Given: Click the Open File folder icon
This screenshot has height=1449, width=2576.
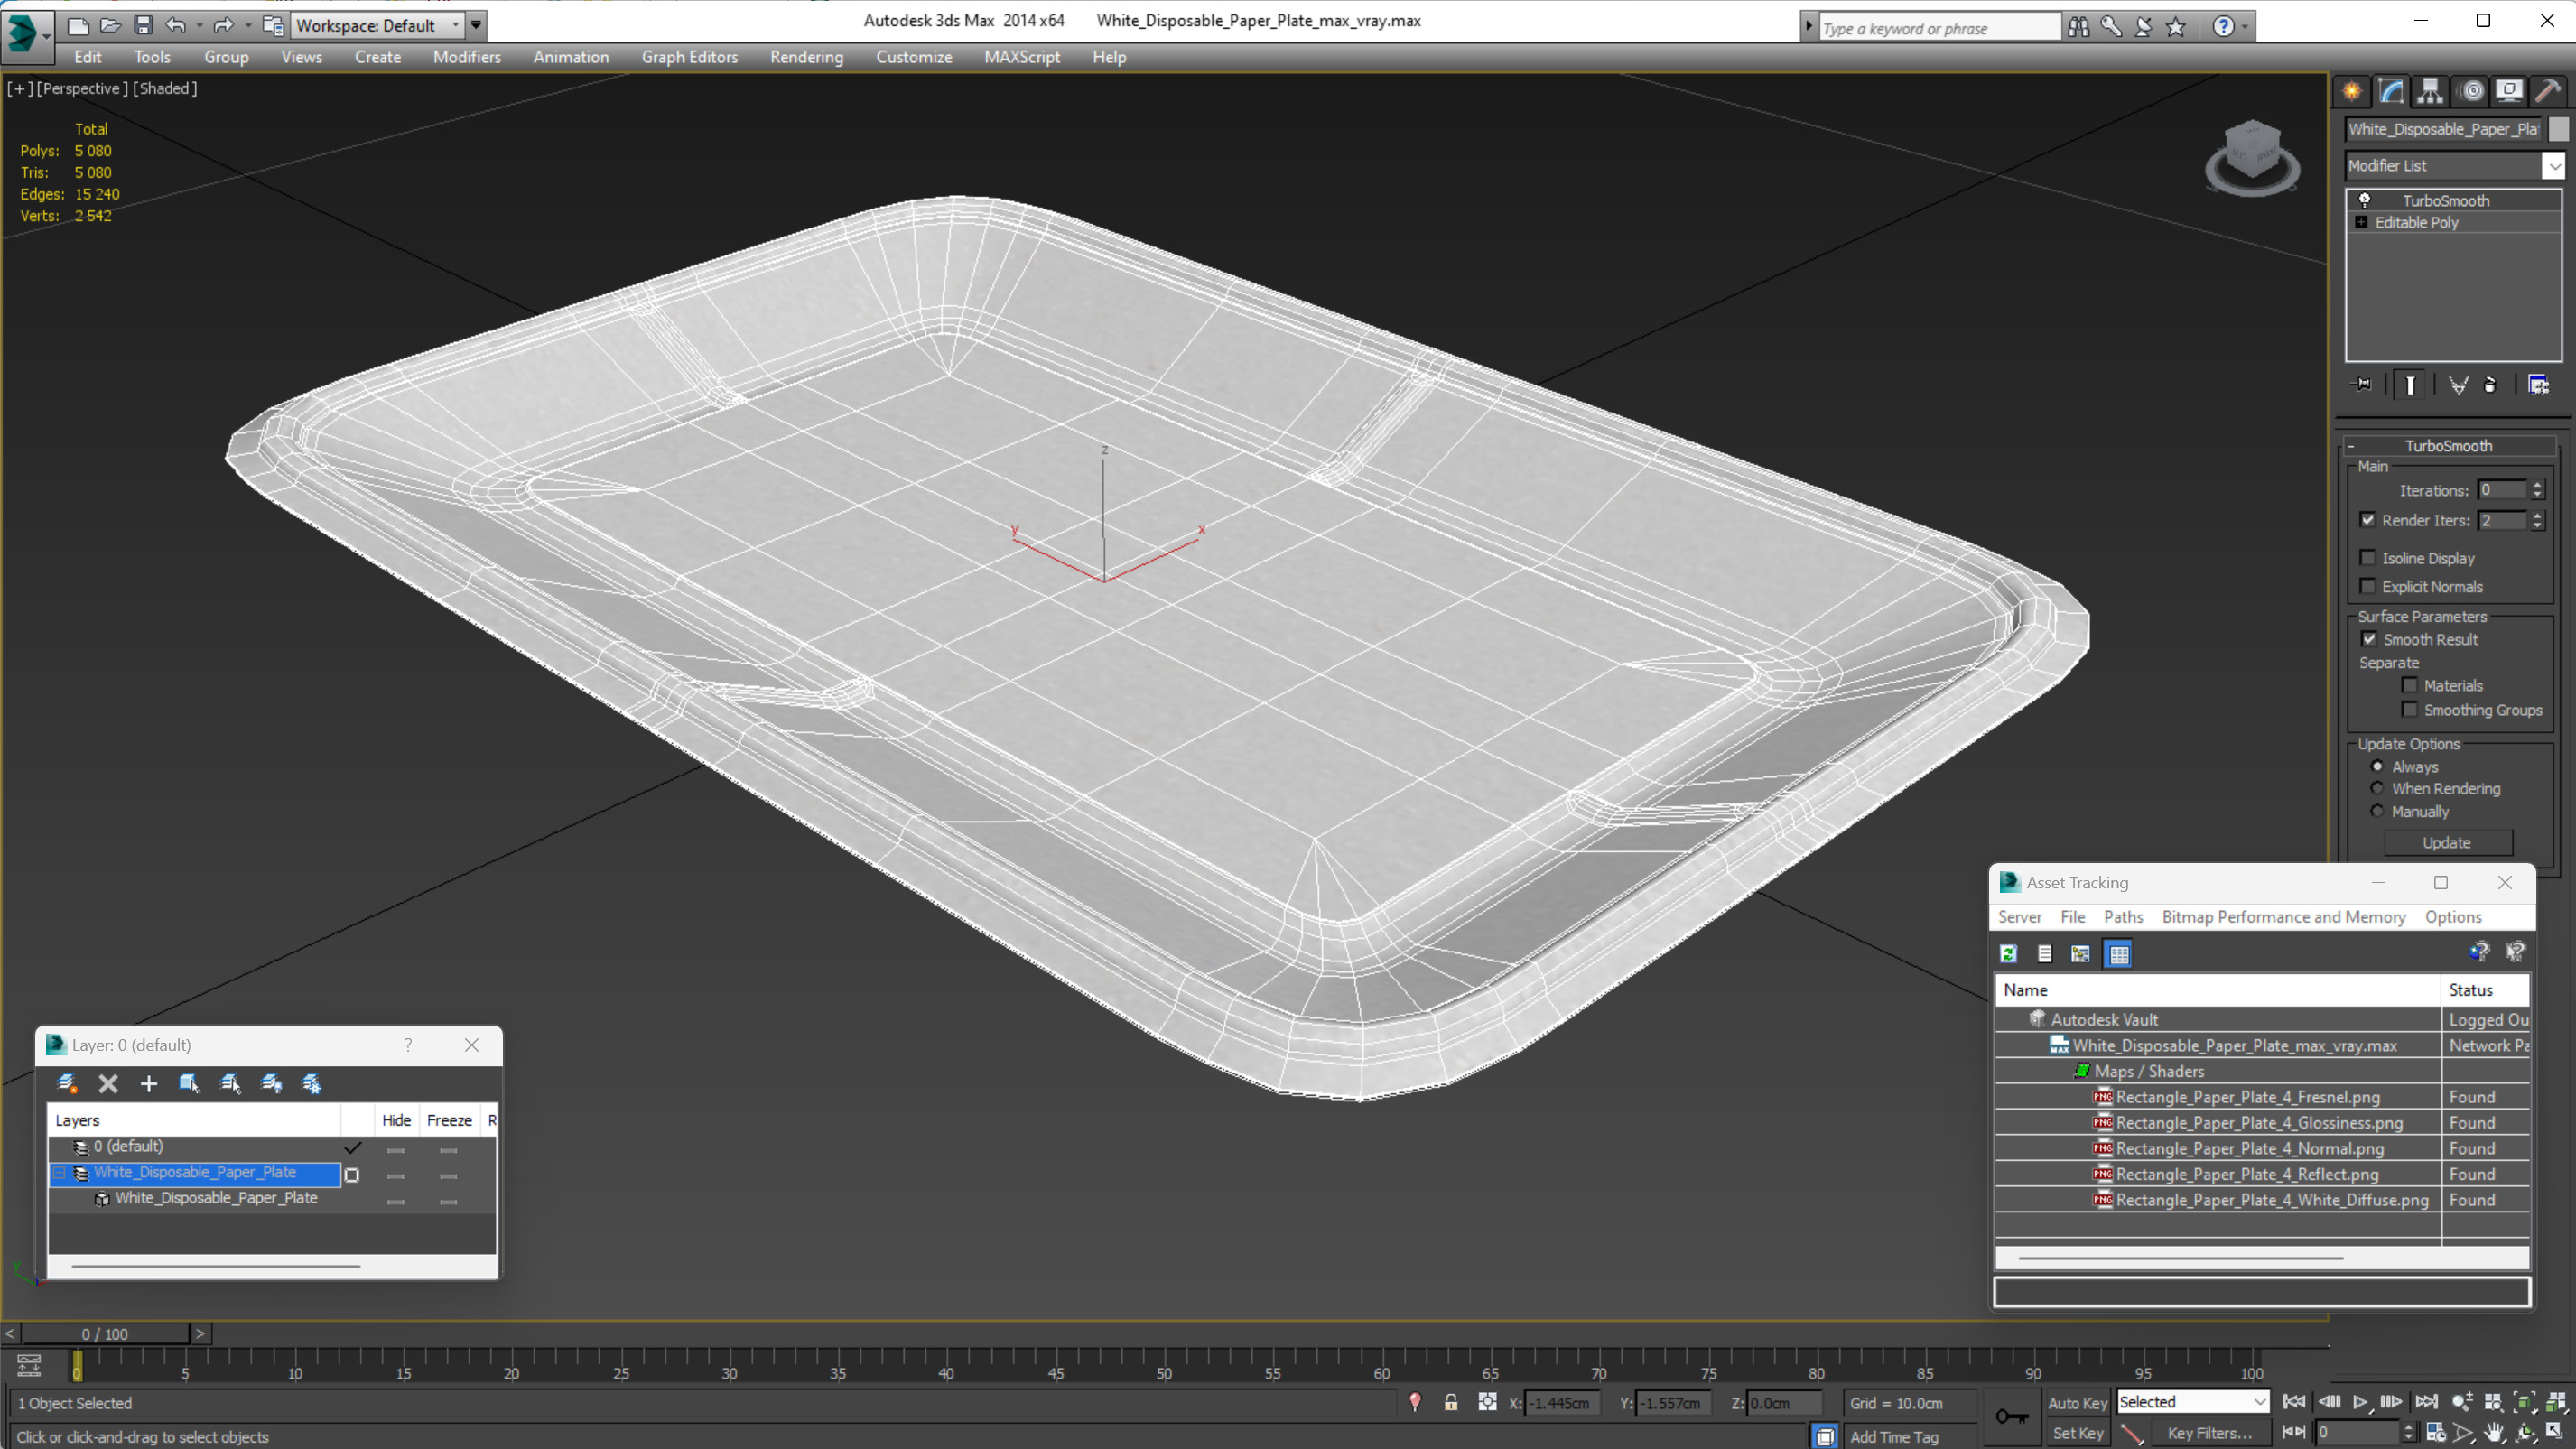Looking at the screenshot, I should [110, 26].
